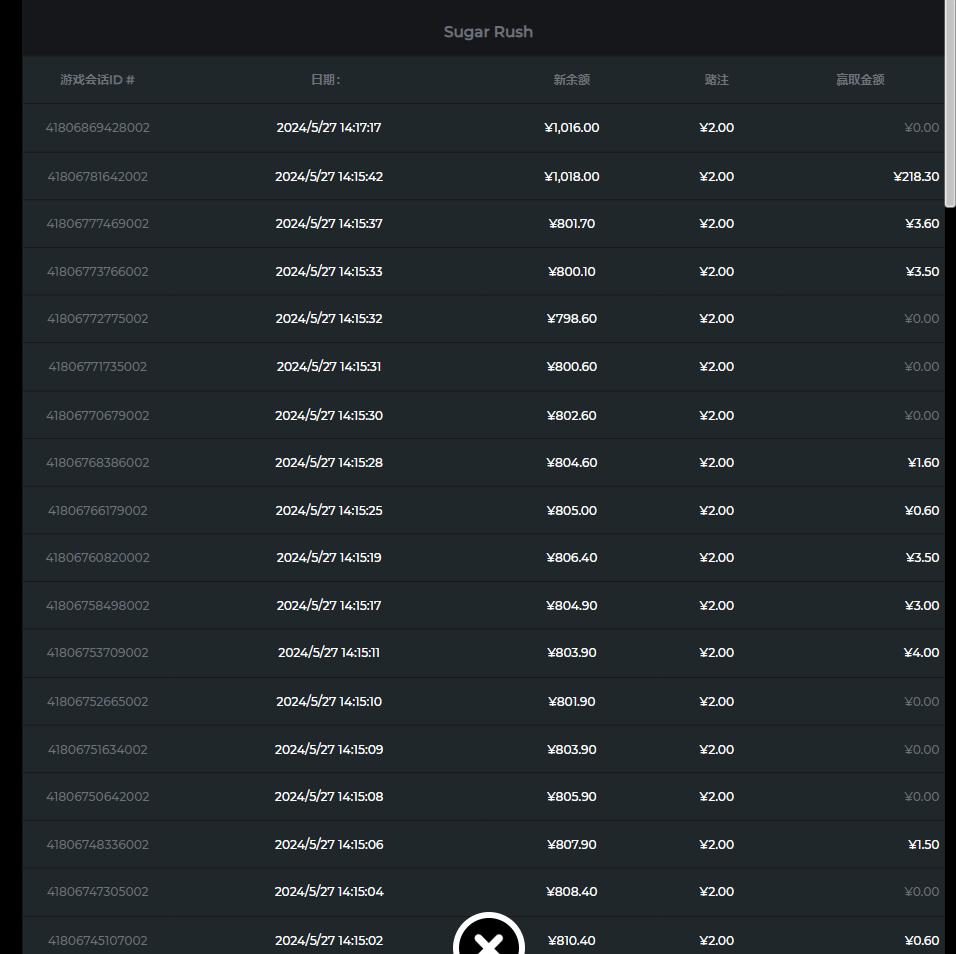Click the ¥801.70 new balance
956x954 pixels.
coord(572,224)
